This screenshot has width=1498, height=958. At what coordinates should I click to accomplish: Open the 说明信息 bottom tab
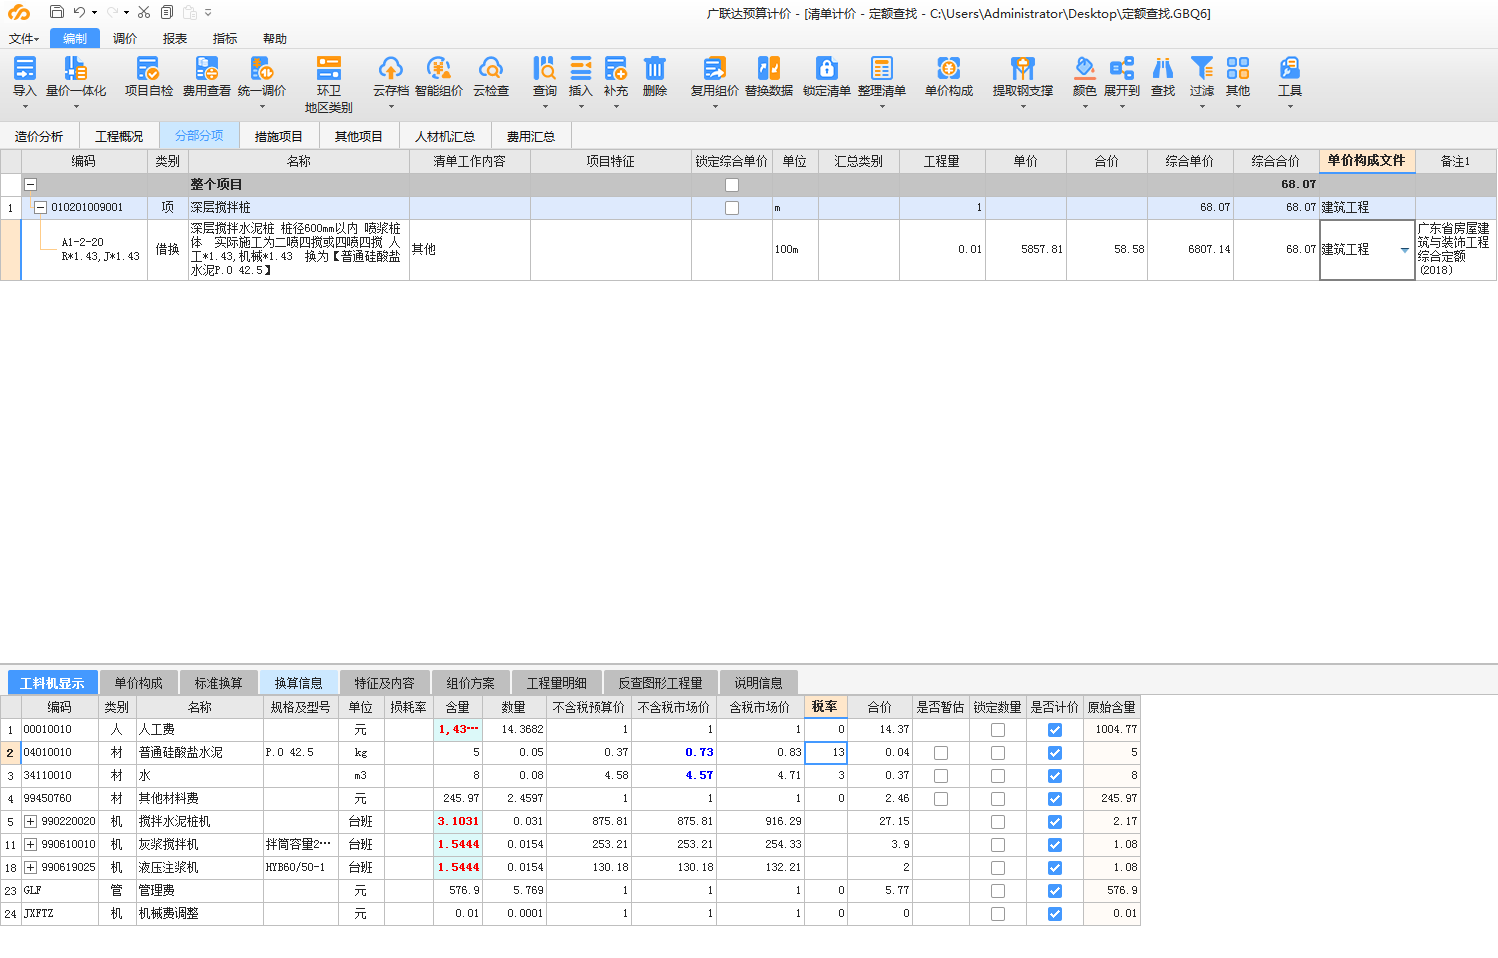[759, 683]
